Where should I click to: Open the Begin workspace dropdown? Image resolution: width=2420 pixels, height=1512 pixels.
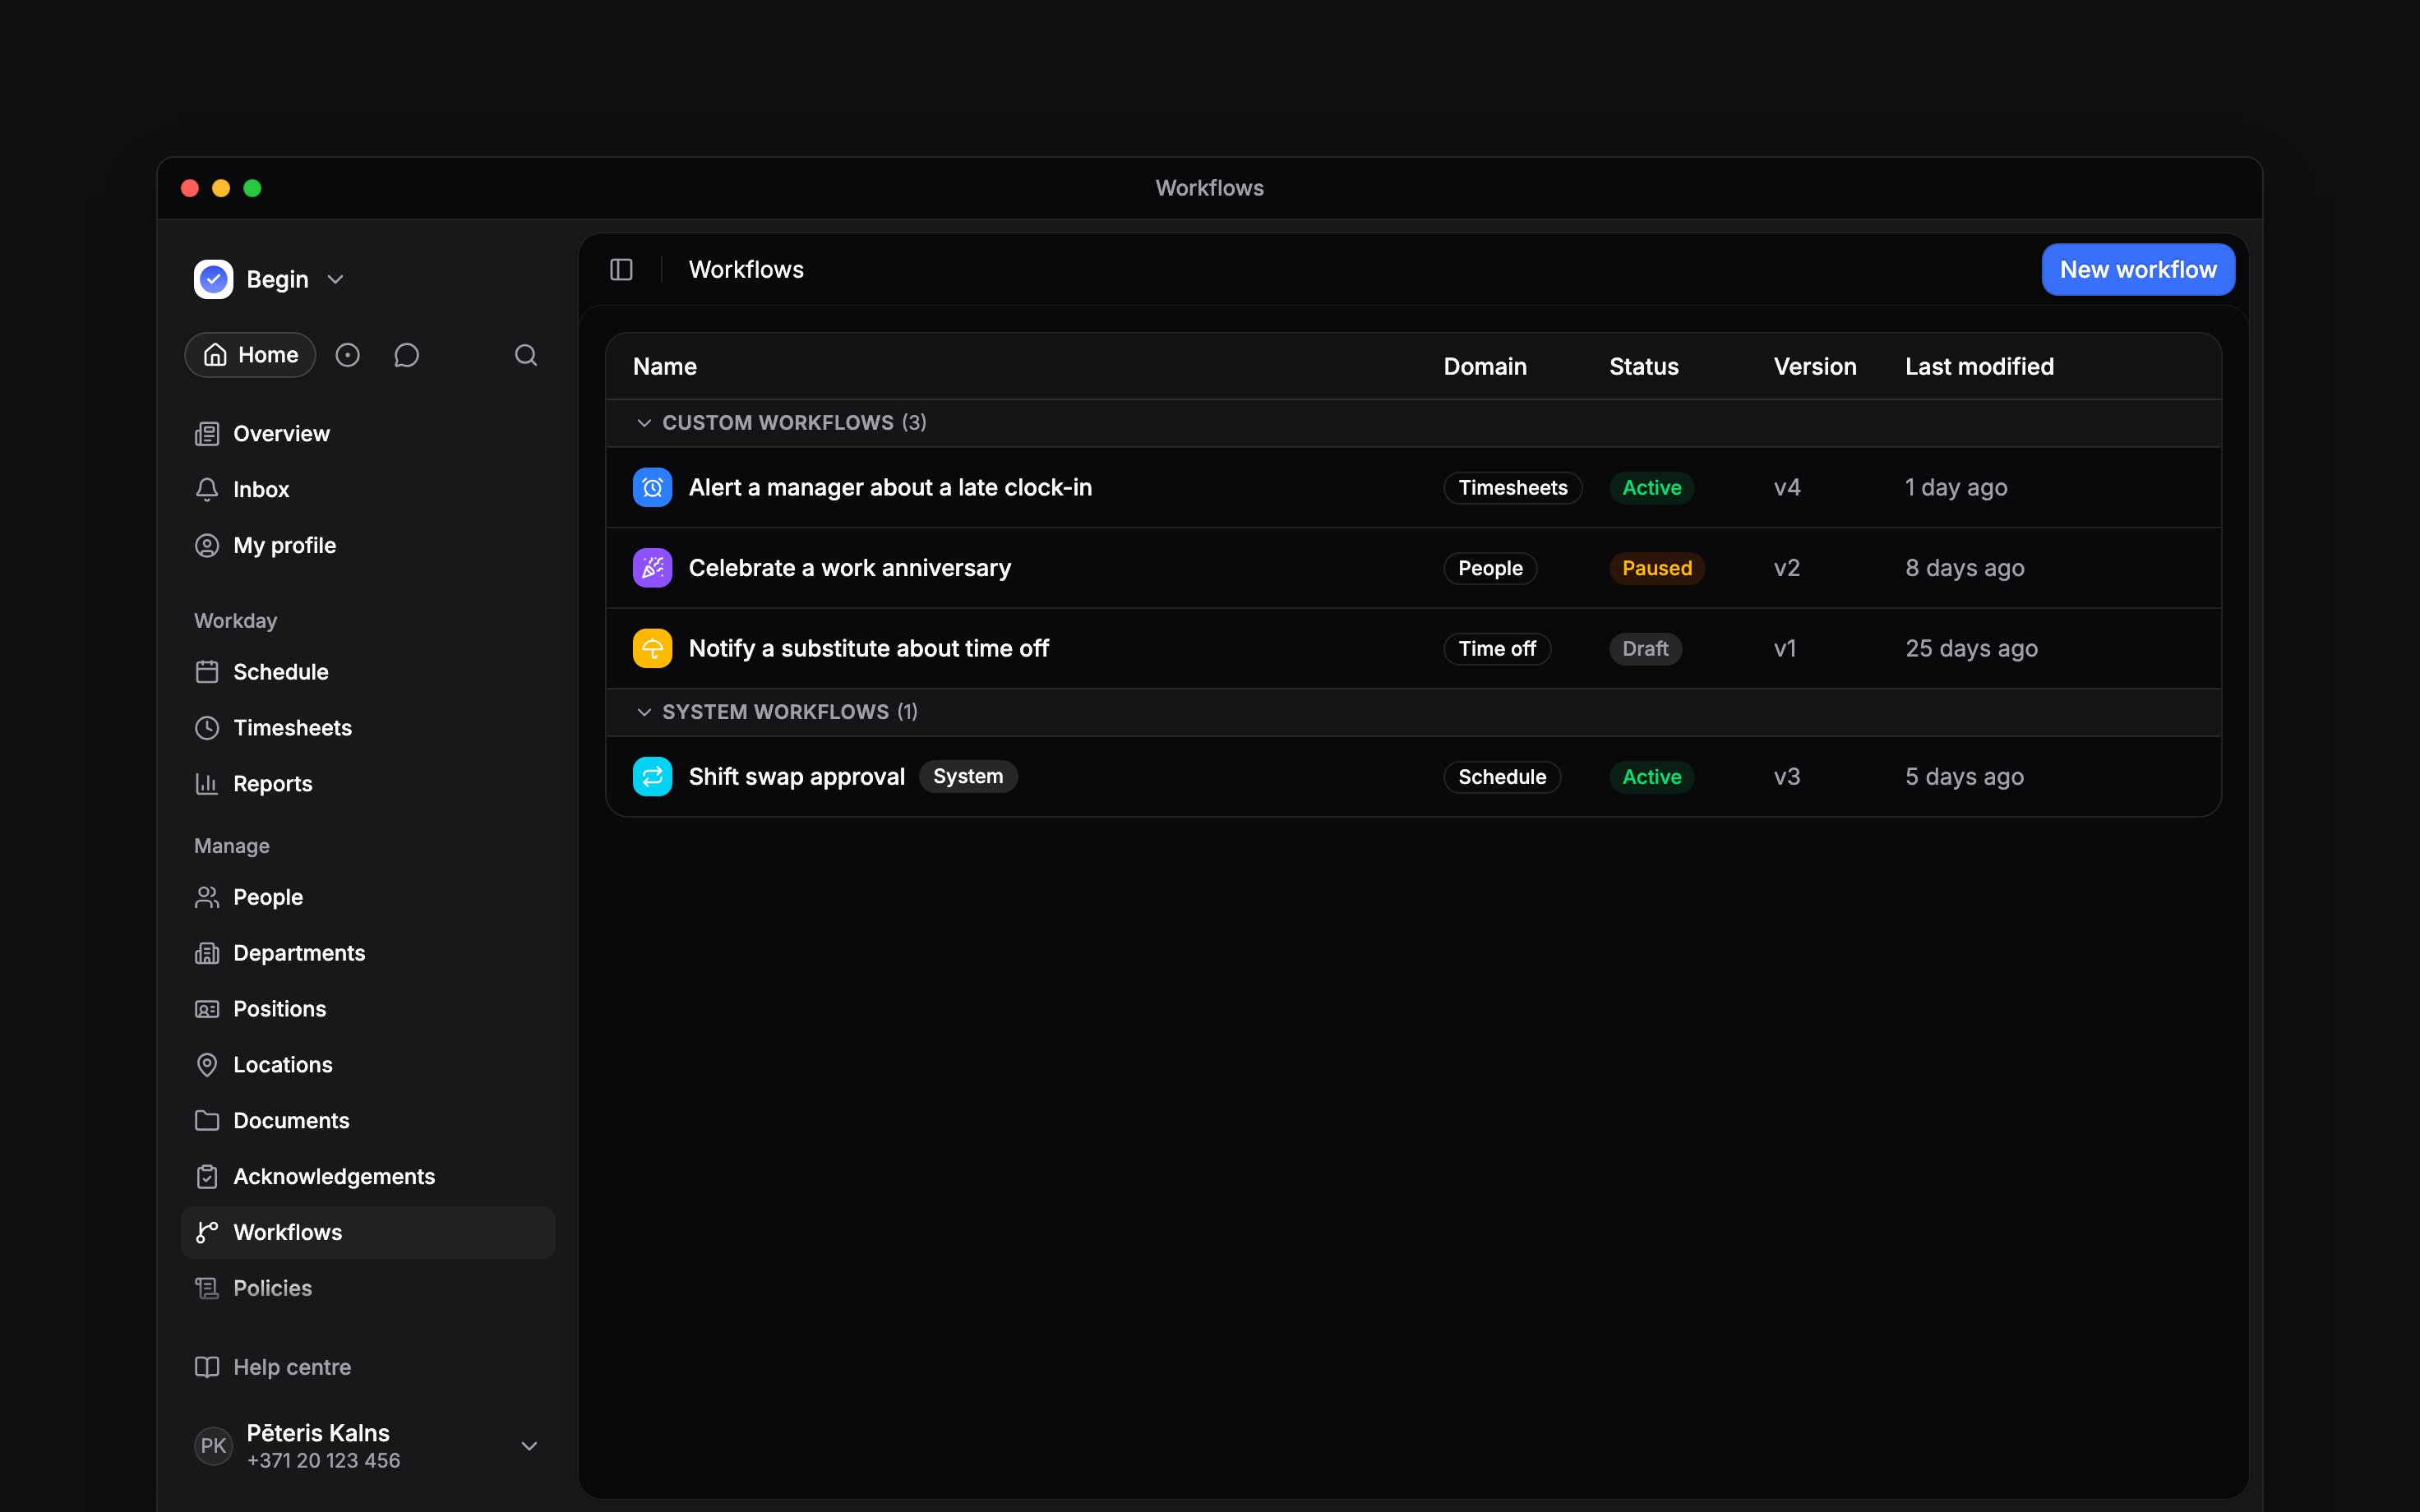[270, 279]
